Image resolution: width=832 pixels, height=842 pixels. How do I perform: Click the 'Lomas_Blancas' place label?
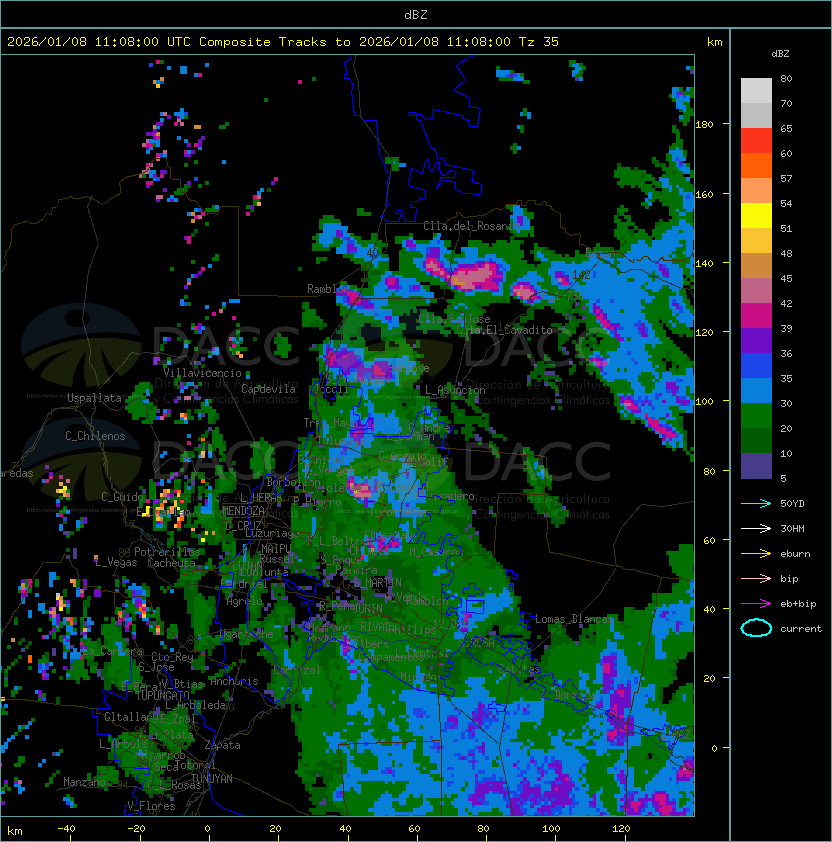[x=574, y=619]
